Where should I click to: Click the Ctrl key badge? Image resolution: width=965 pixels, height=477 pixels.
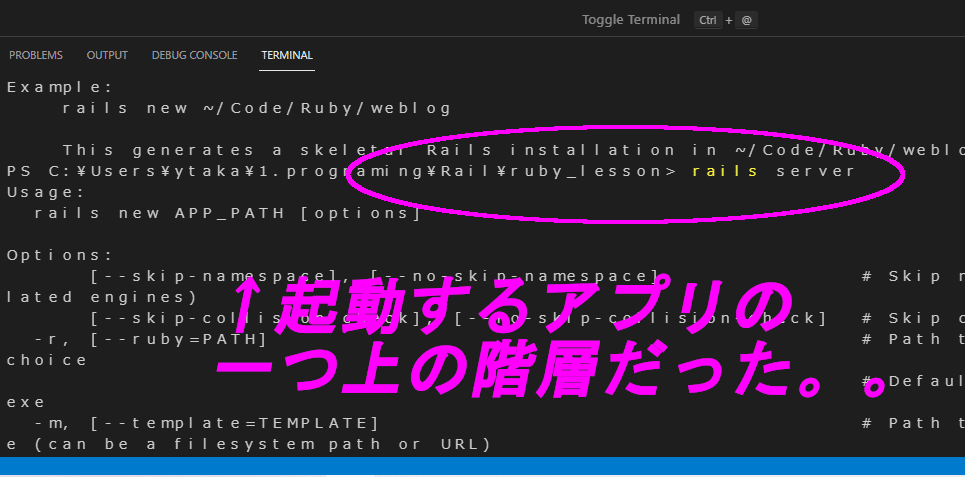tap(708, 20)
